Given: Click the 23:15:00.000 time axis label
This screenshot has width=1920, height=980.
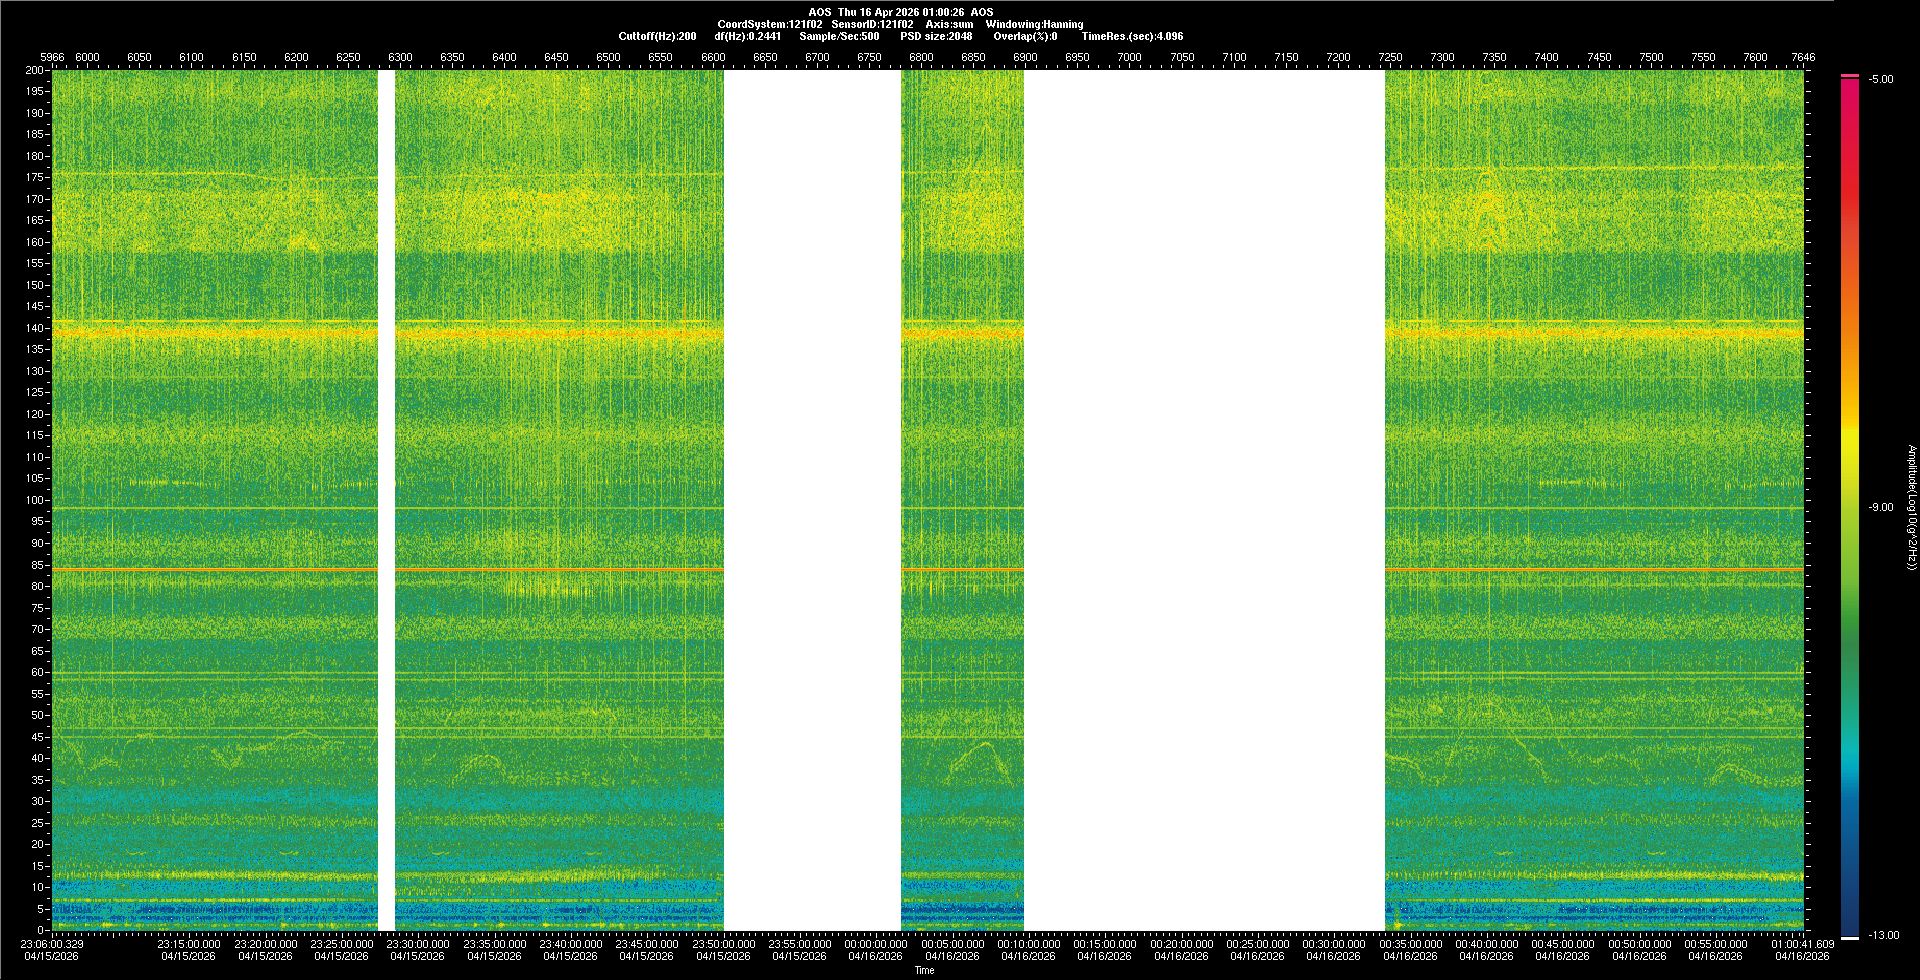Looking at the screenshot, I should (x=189, y=944).
